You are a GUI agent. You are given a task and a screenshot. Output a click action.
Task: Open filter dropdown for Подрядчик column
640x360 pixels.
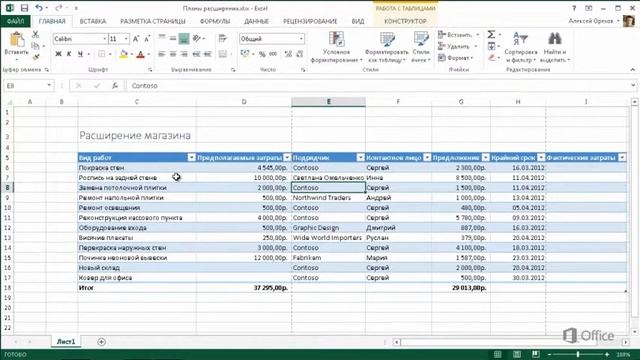360,158
